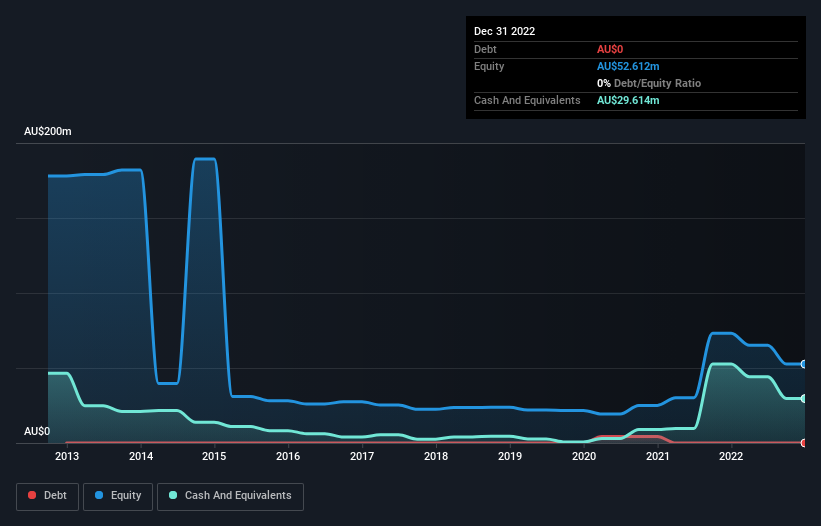Click the 2015 x-axis label
Image resolution: width=821 pixels, height=526 pixels.
pyautogui.click(x=214, y=456)
